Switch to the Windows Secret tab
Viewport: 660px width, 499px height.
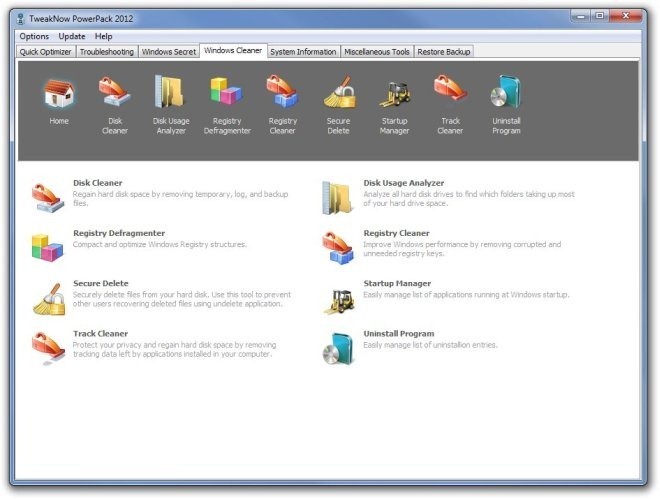169,52
